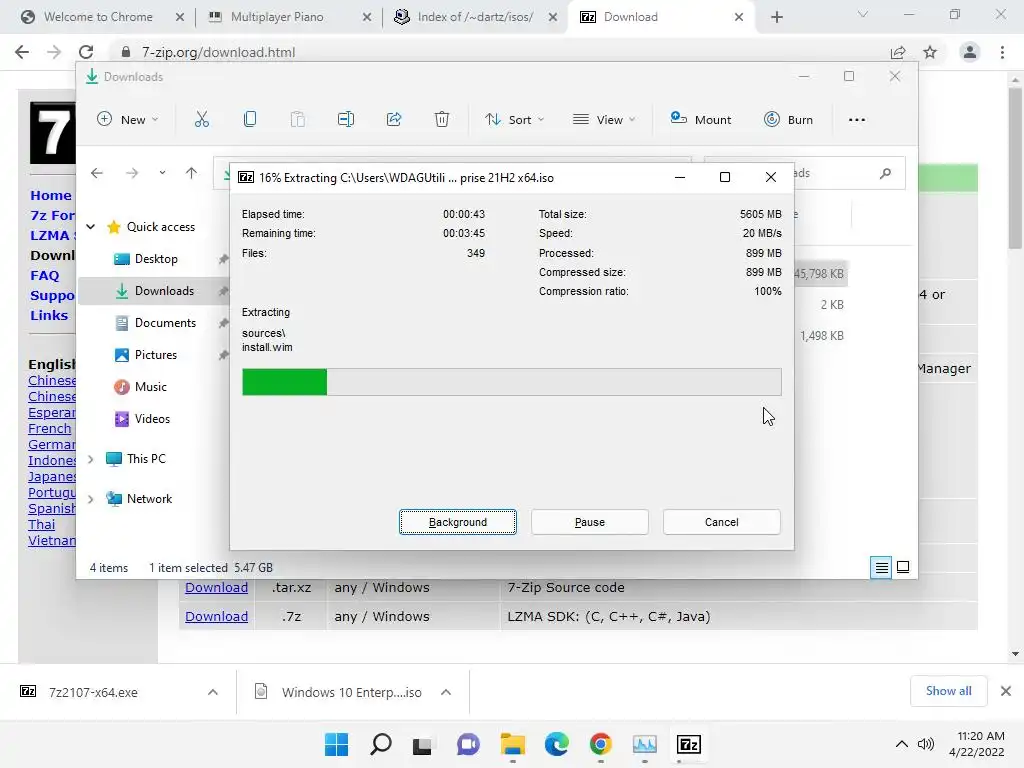Open Videos in navigation pane
Viewport: 1024px width, 768px height.
pyautogui.click(x=152, y=419)
